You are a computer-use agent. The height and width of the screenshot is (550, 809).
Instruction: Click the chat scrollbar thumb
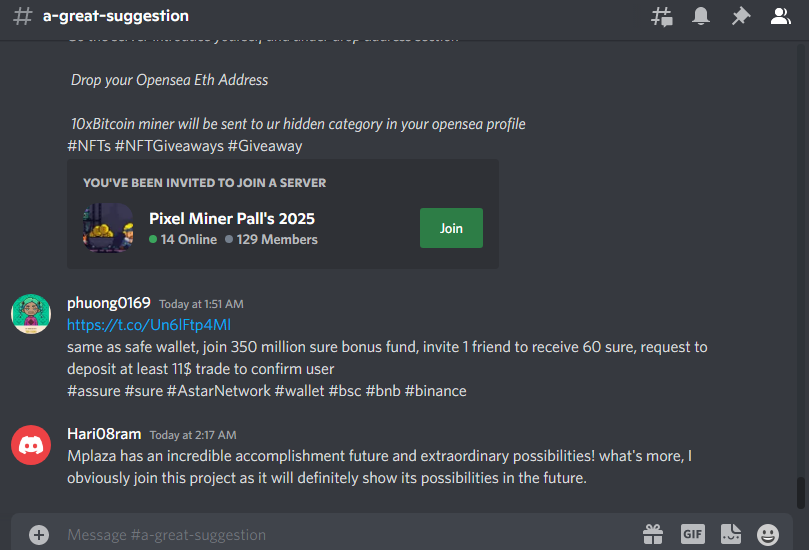tap(801, 493)
